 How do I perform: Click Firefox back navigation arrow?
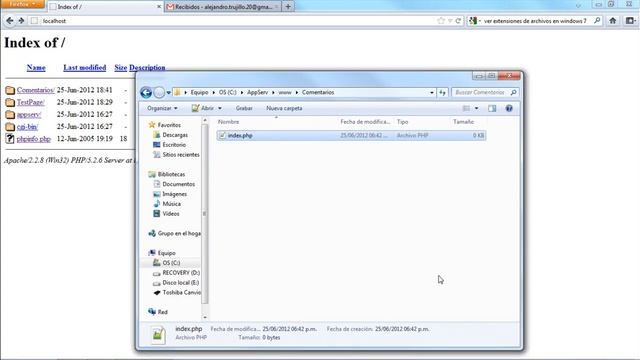[10, 20]
